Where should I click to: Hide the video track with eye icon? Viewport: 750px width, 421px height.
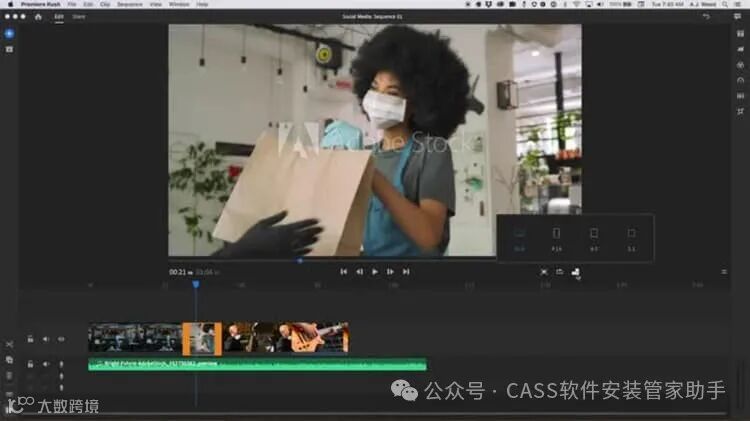pos(61,339)
